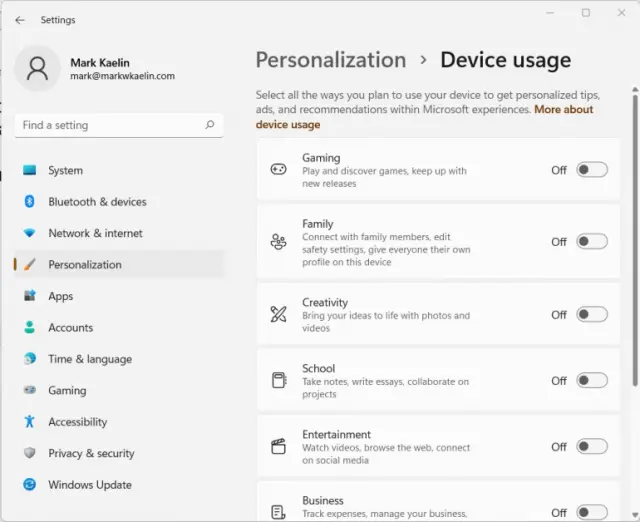Click the Bluetooth & devices icon
640x522 pixels.
pyautogui.click(x=29, y=202)
